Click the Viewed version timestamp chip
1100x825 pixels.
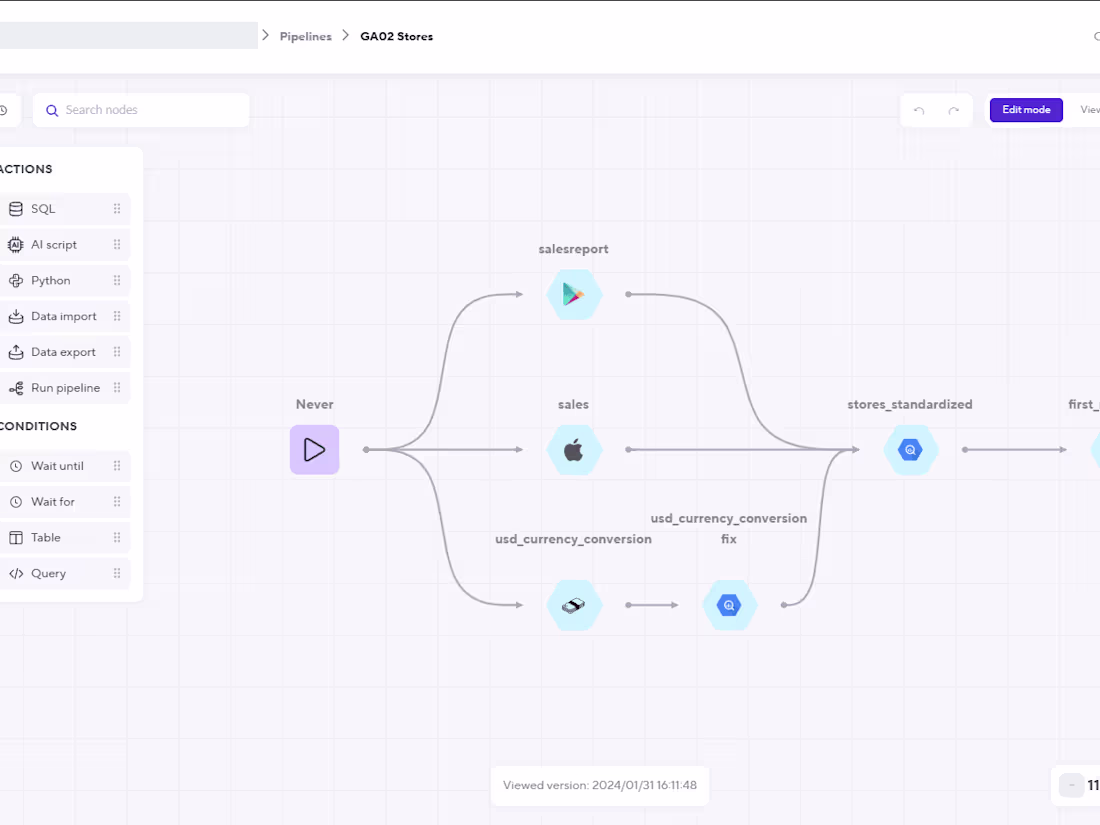tap(599, 785)
